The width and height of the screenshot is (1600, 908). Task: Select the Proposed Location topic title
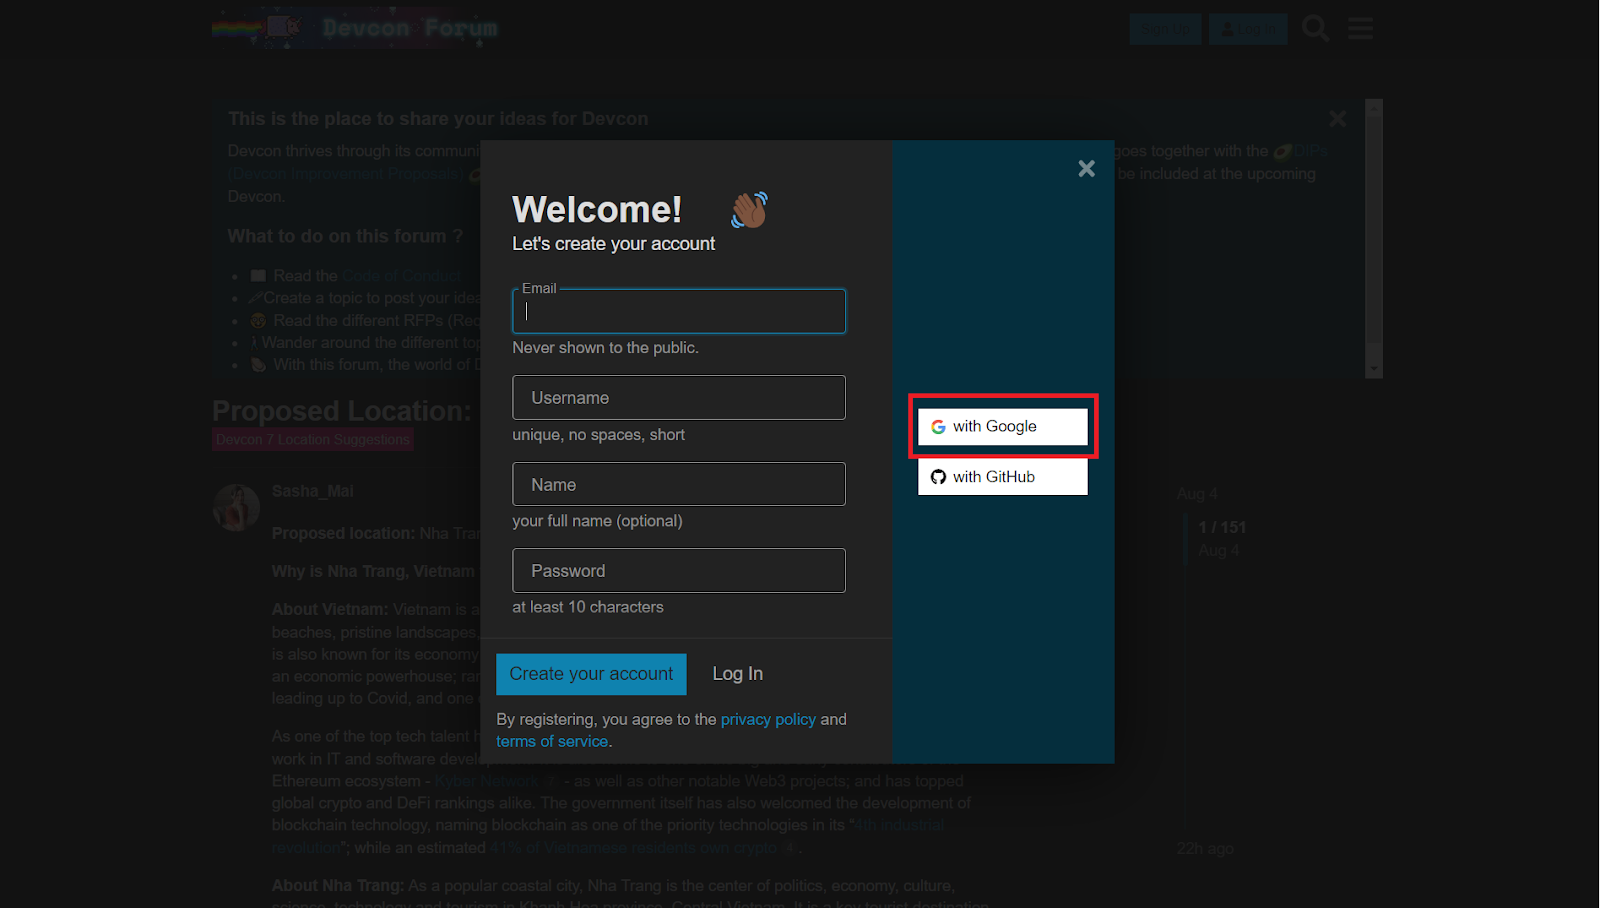(342, 411)
